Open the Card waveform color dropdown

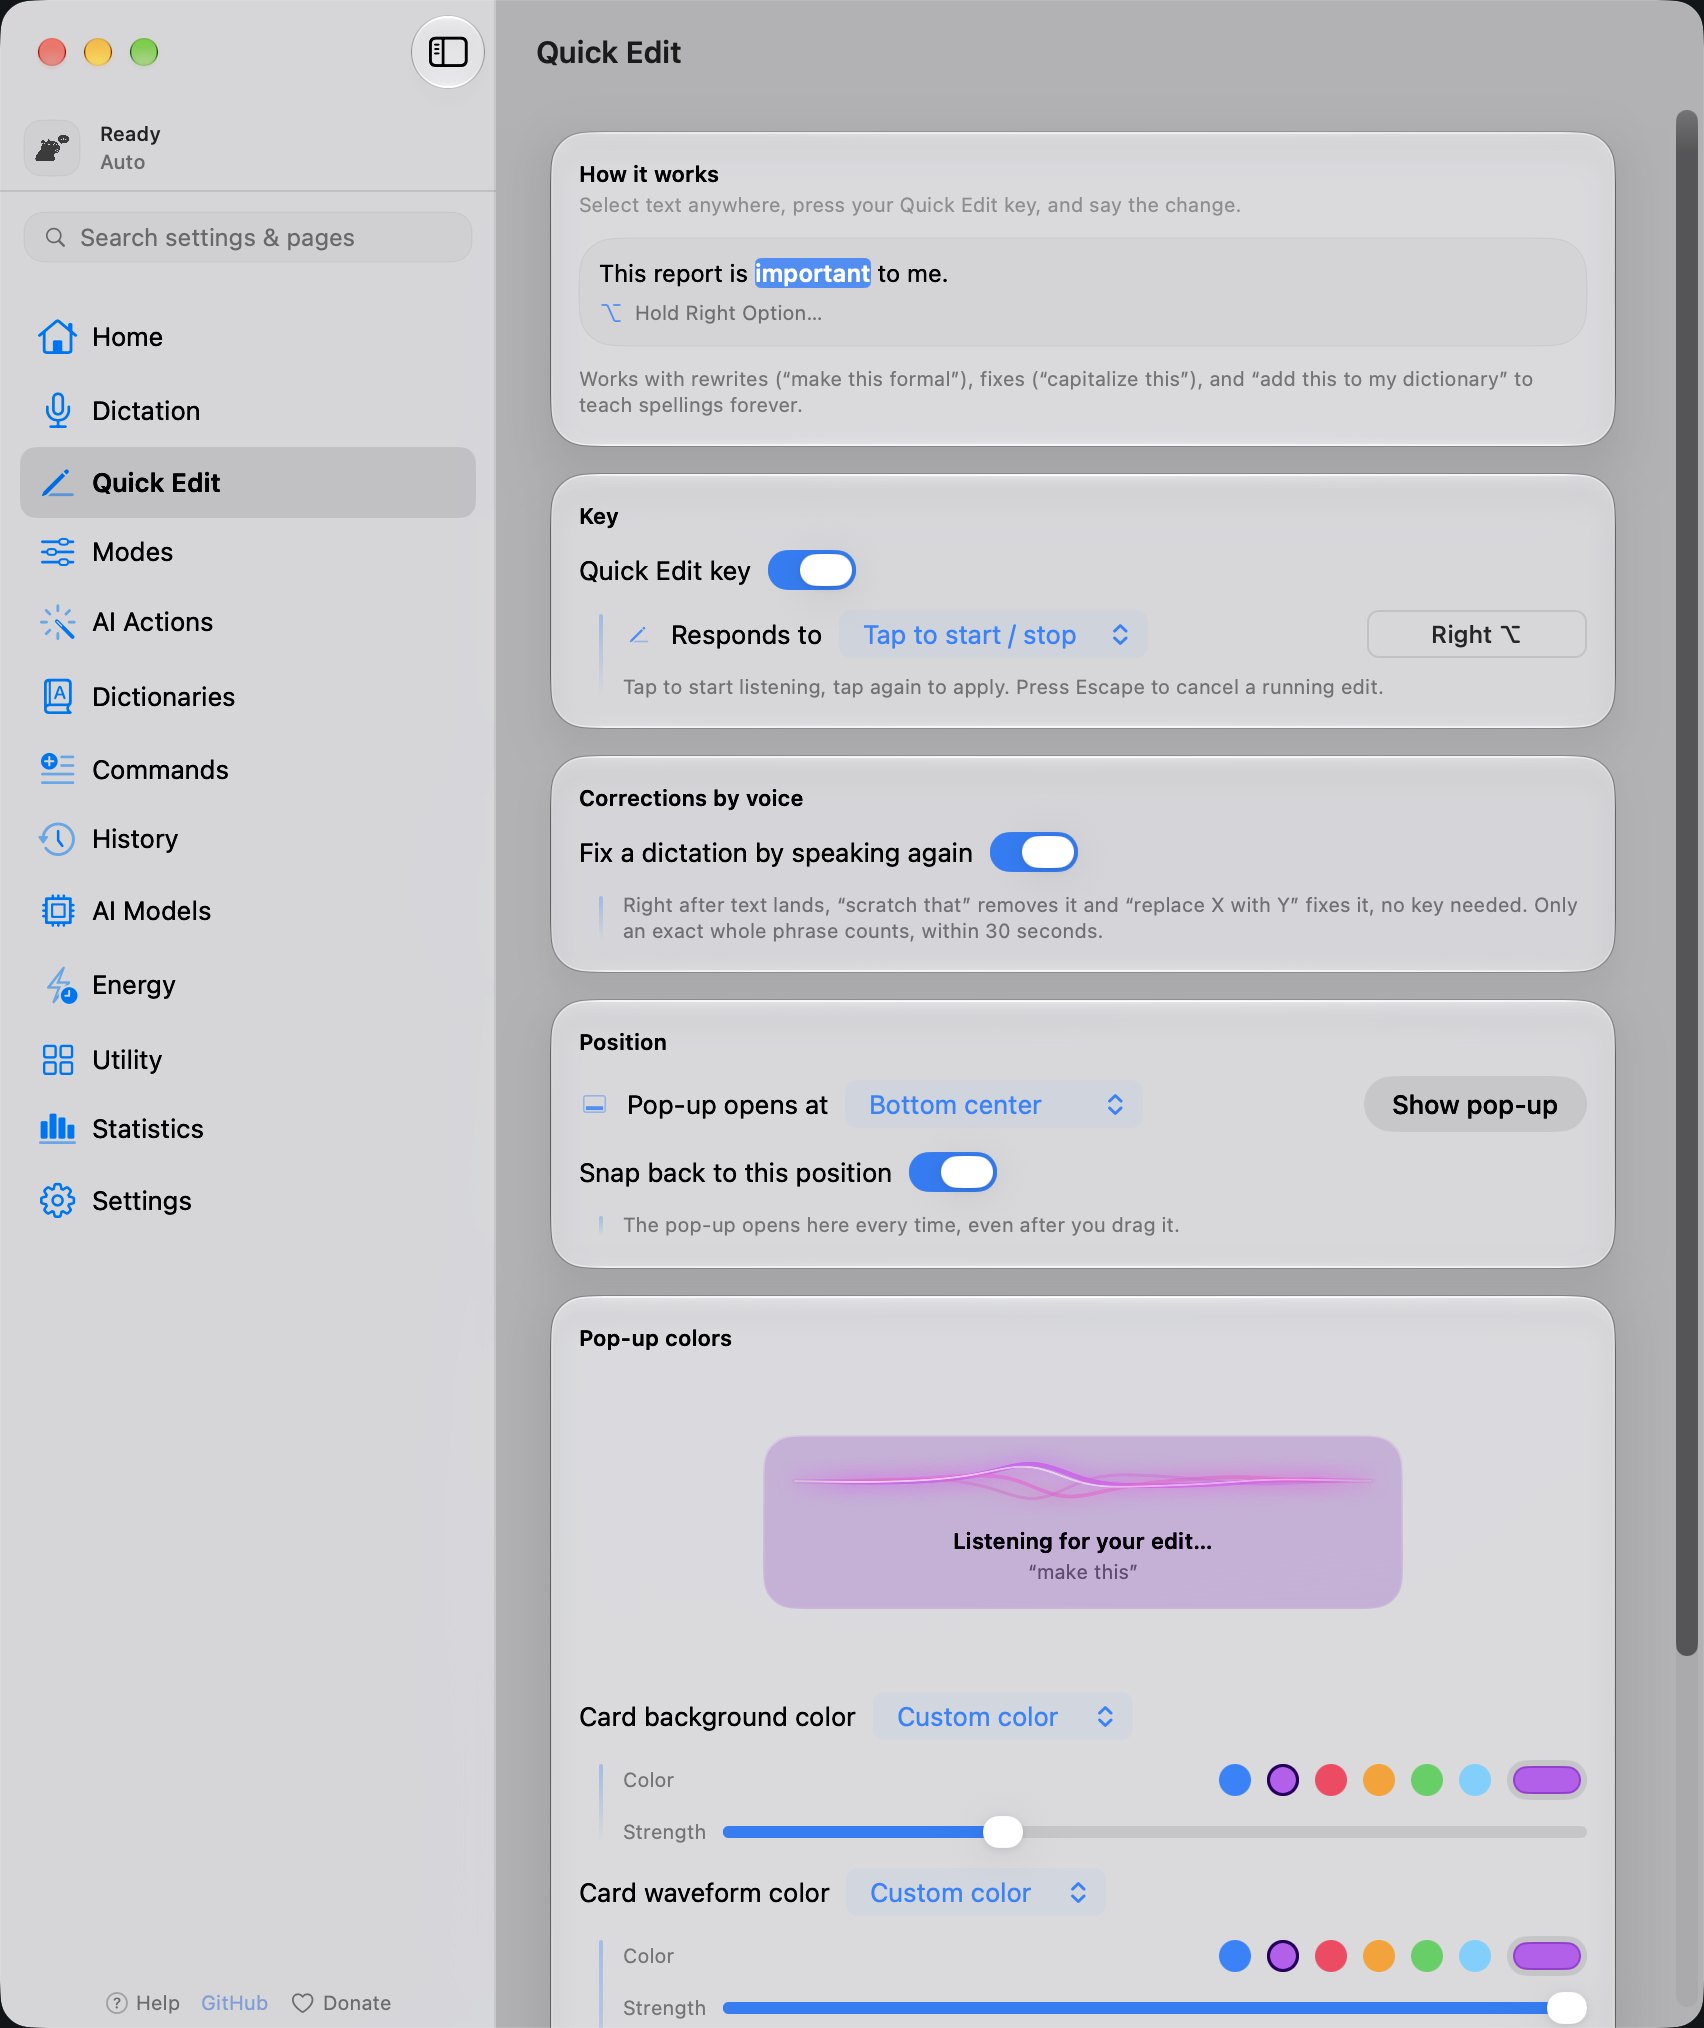pos(975,1893)
